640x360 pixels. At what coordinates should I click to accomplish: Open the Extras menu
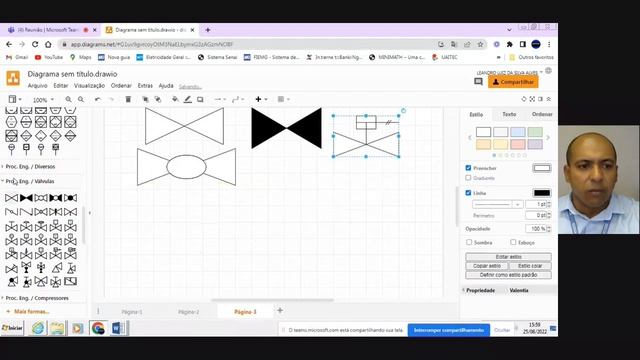tap(145, 86)
